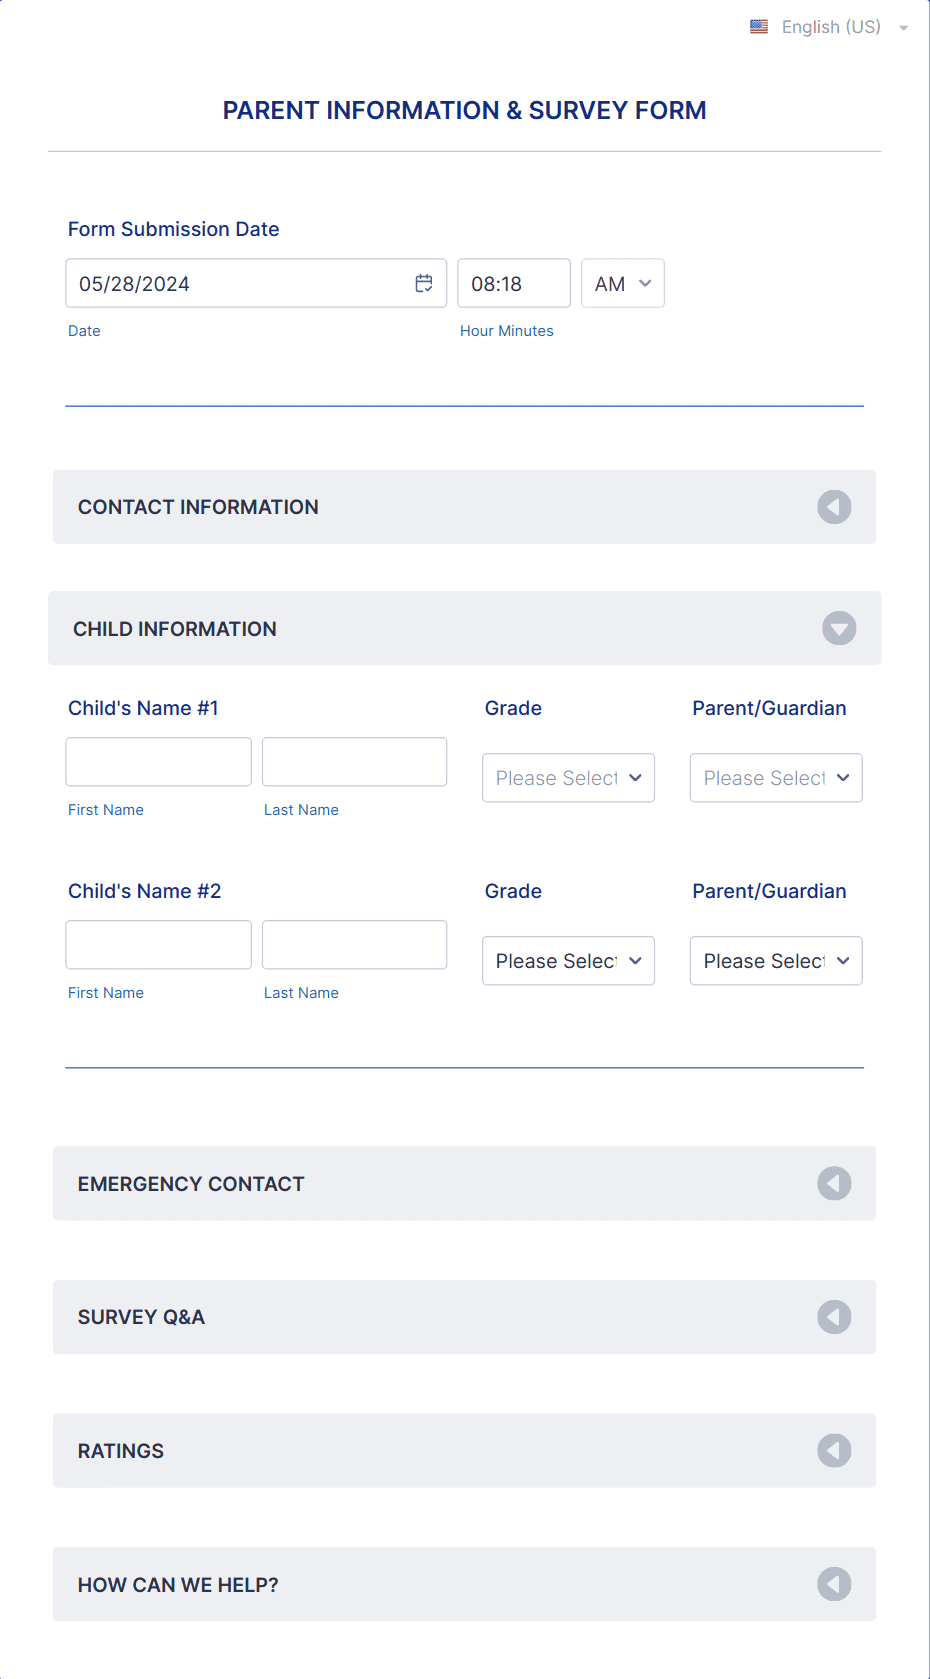The height and width of the screenshot is (1679, 930).
Task: Expand the EMERGENCY CONTACT arrow icon
Action: click(834, 1183)
